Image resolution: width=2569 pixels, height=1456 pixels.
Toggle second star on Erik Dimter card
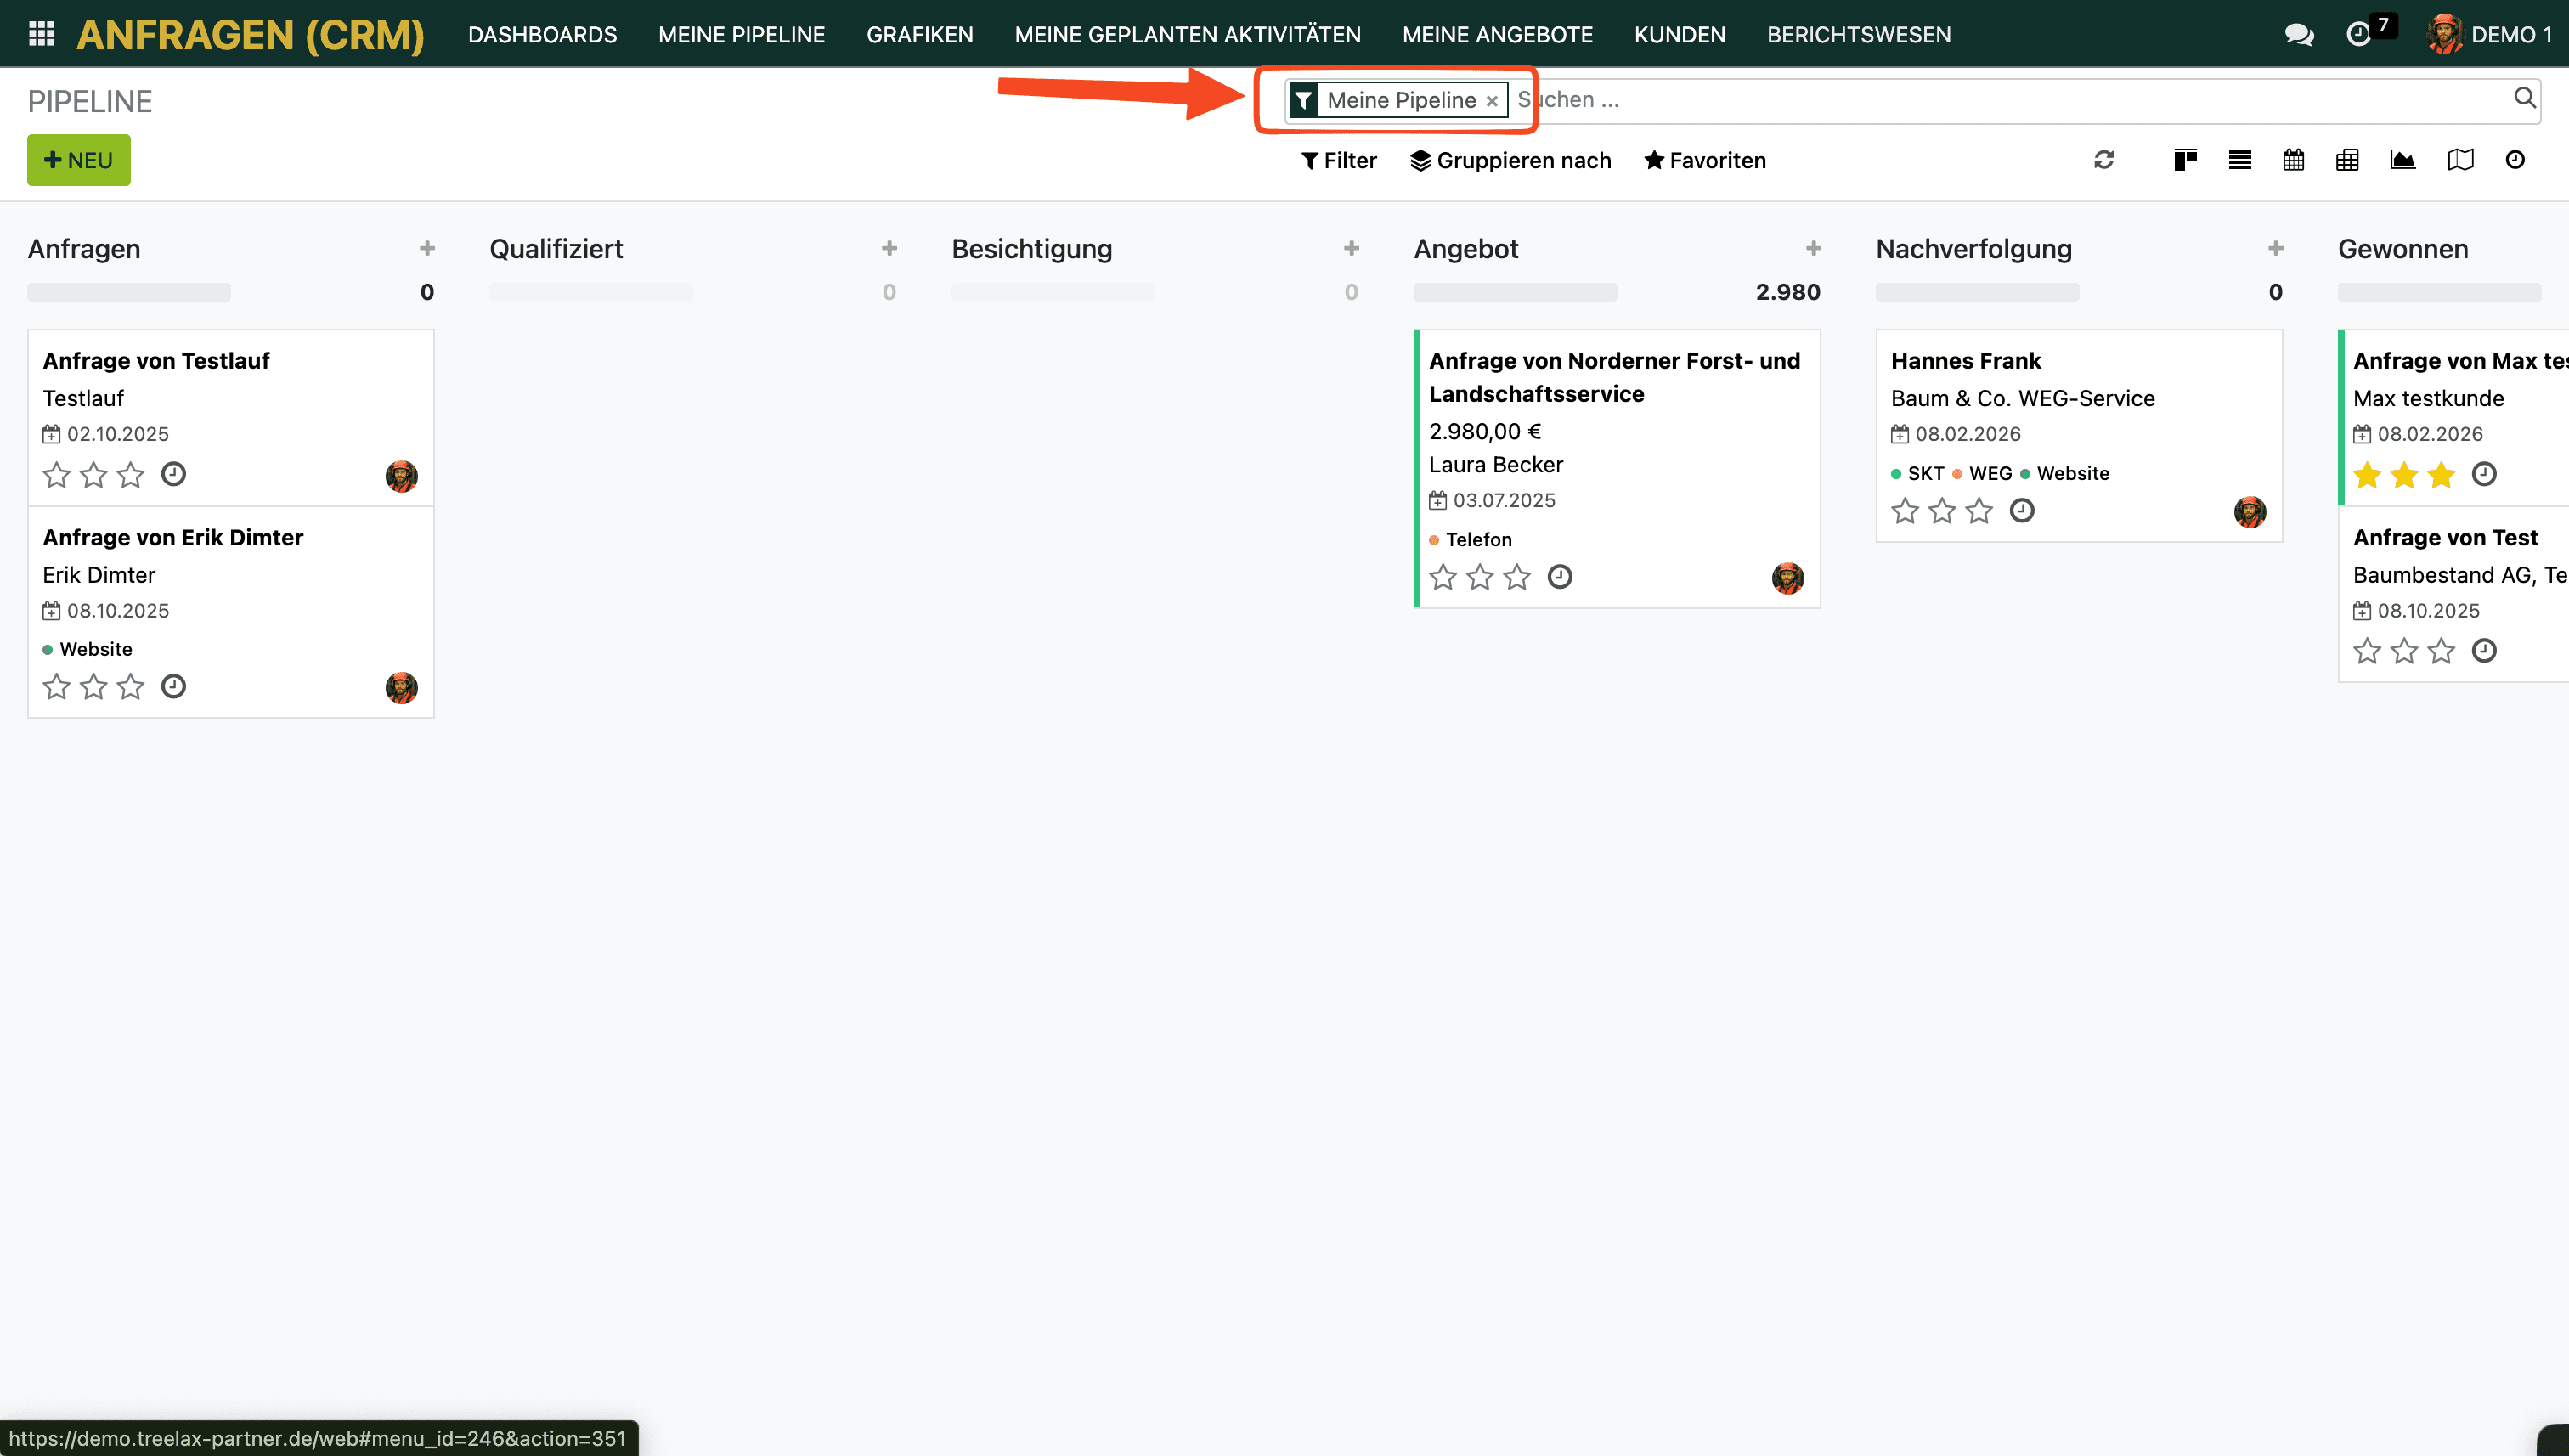[x=94, y=687]
